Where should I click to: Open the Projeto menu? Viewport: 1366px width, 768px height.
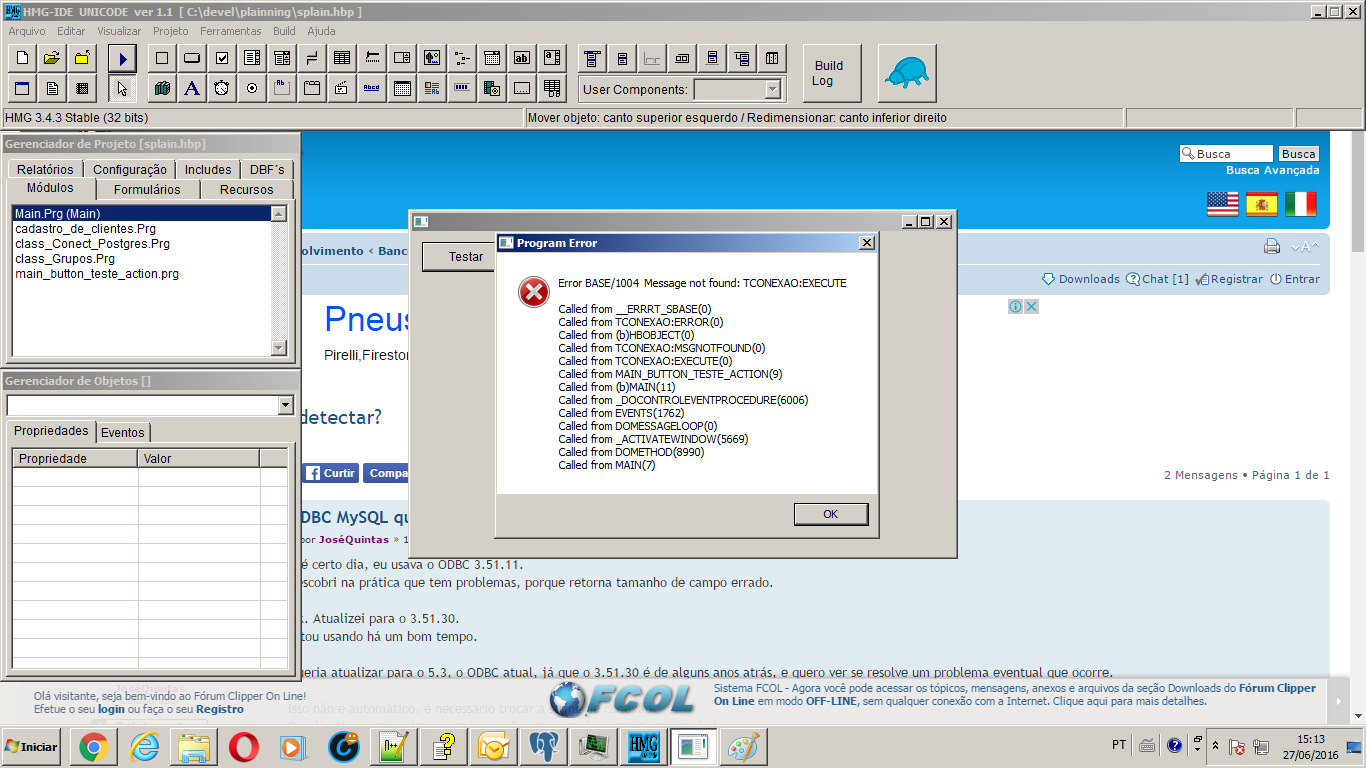click(171, 31)
